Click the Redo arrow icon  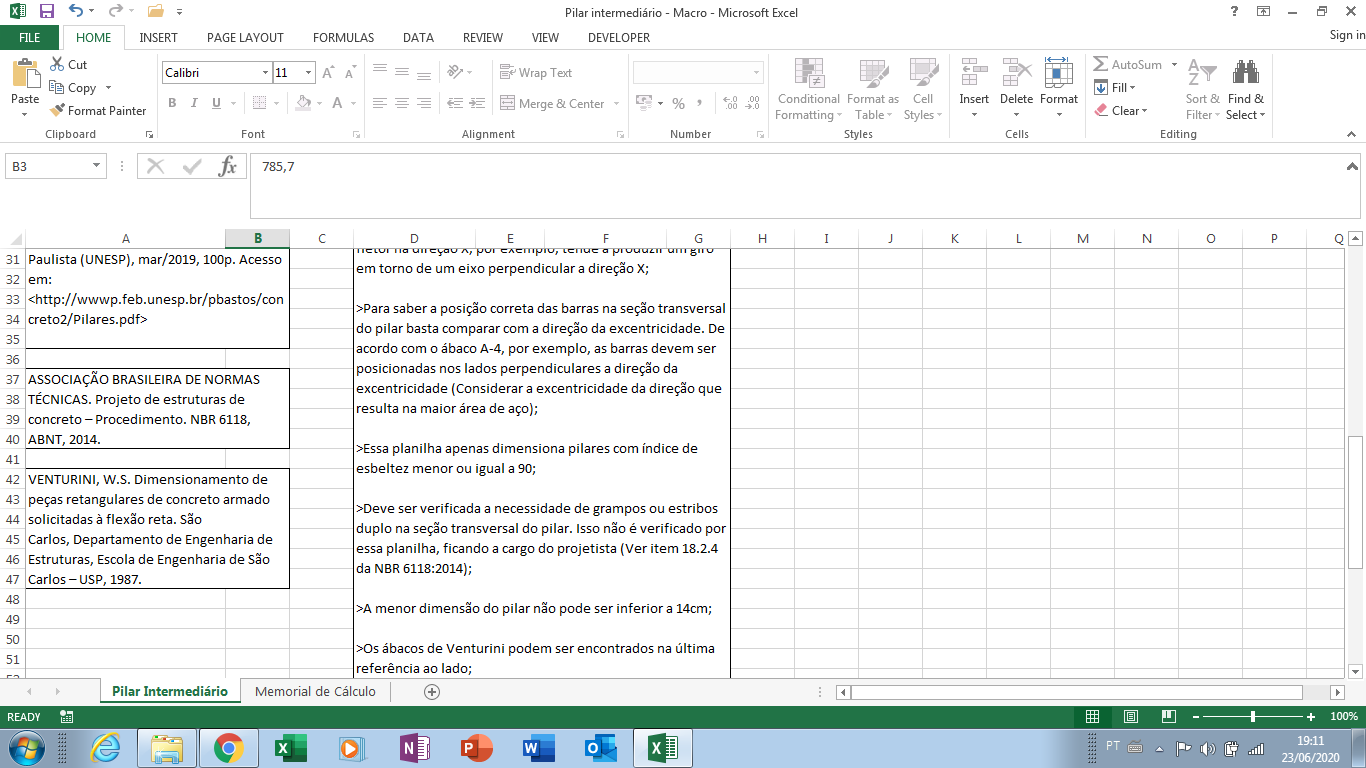click(x=115, y=12)
